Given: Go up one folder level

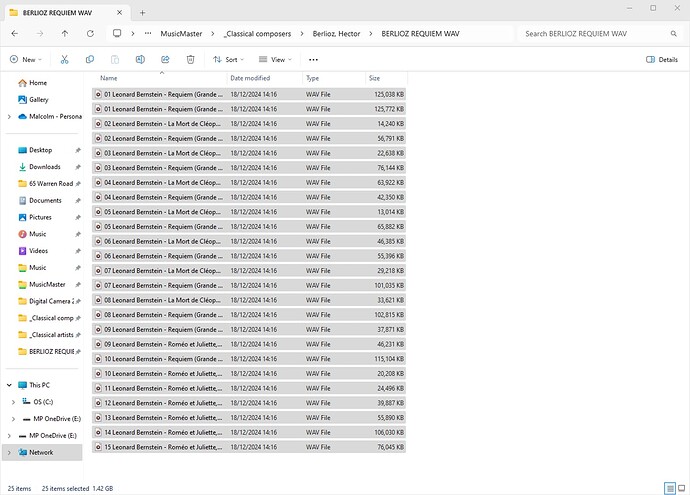Looking at the screenshot, I should click(65, 33).
